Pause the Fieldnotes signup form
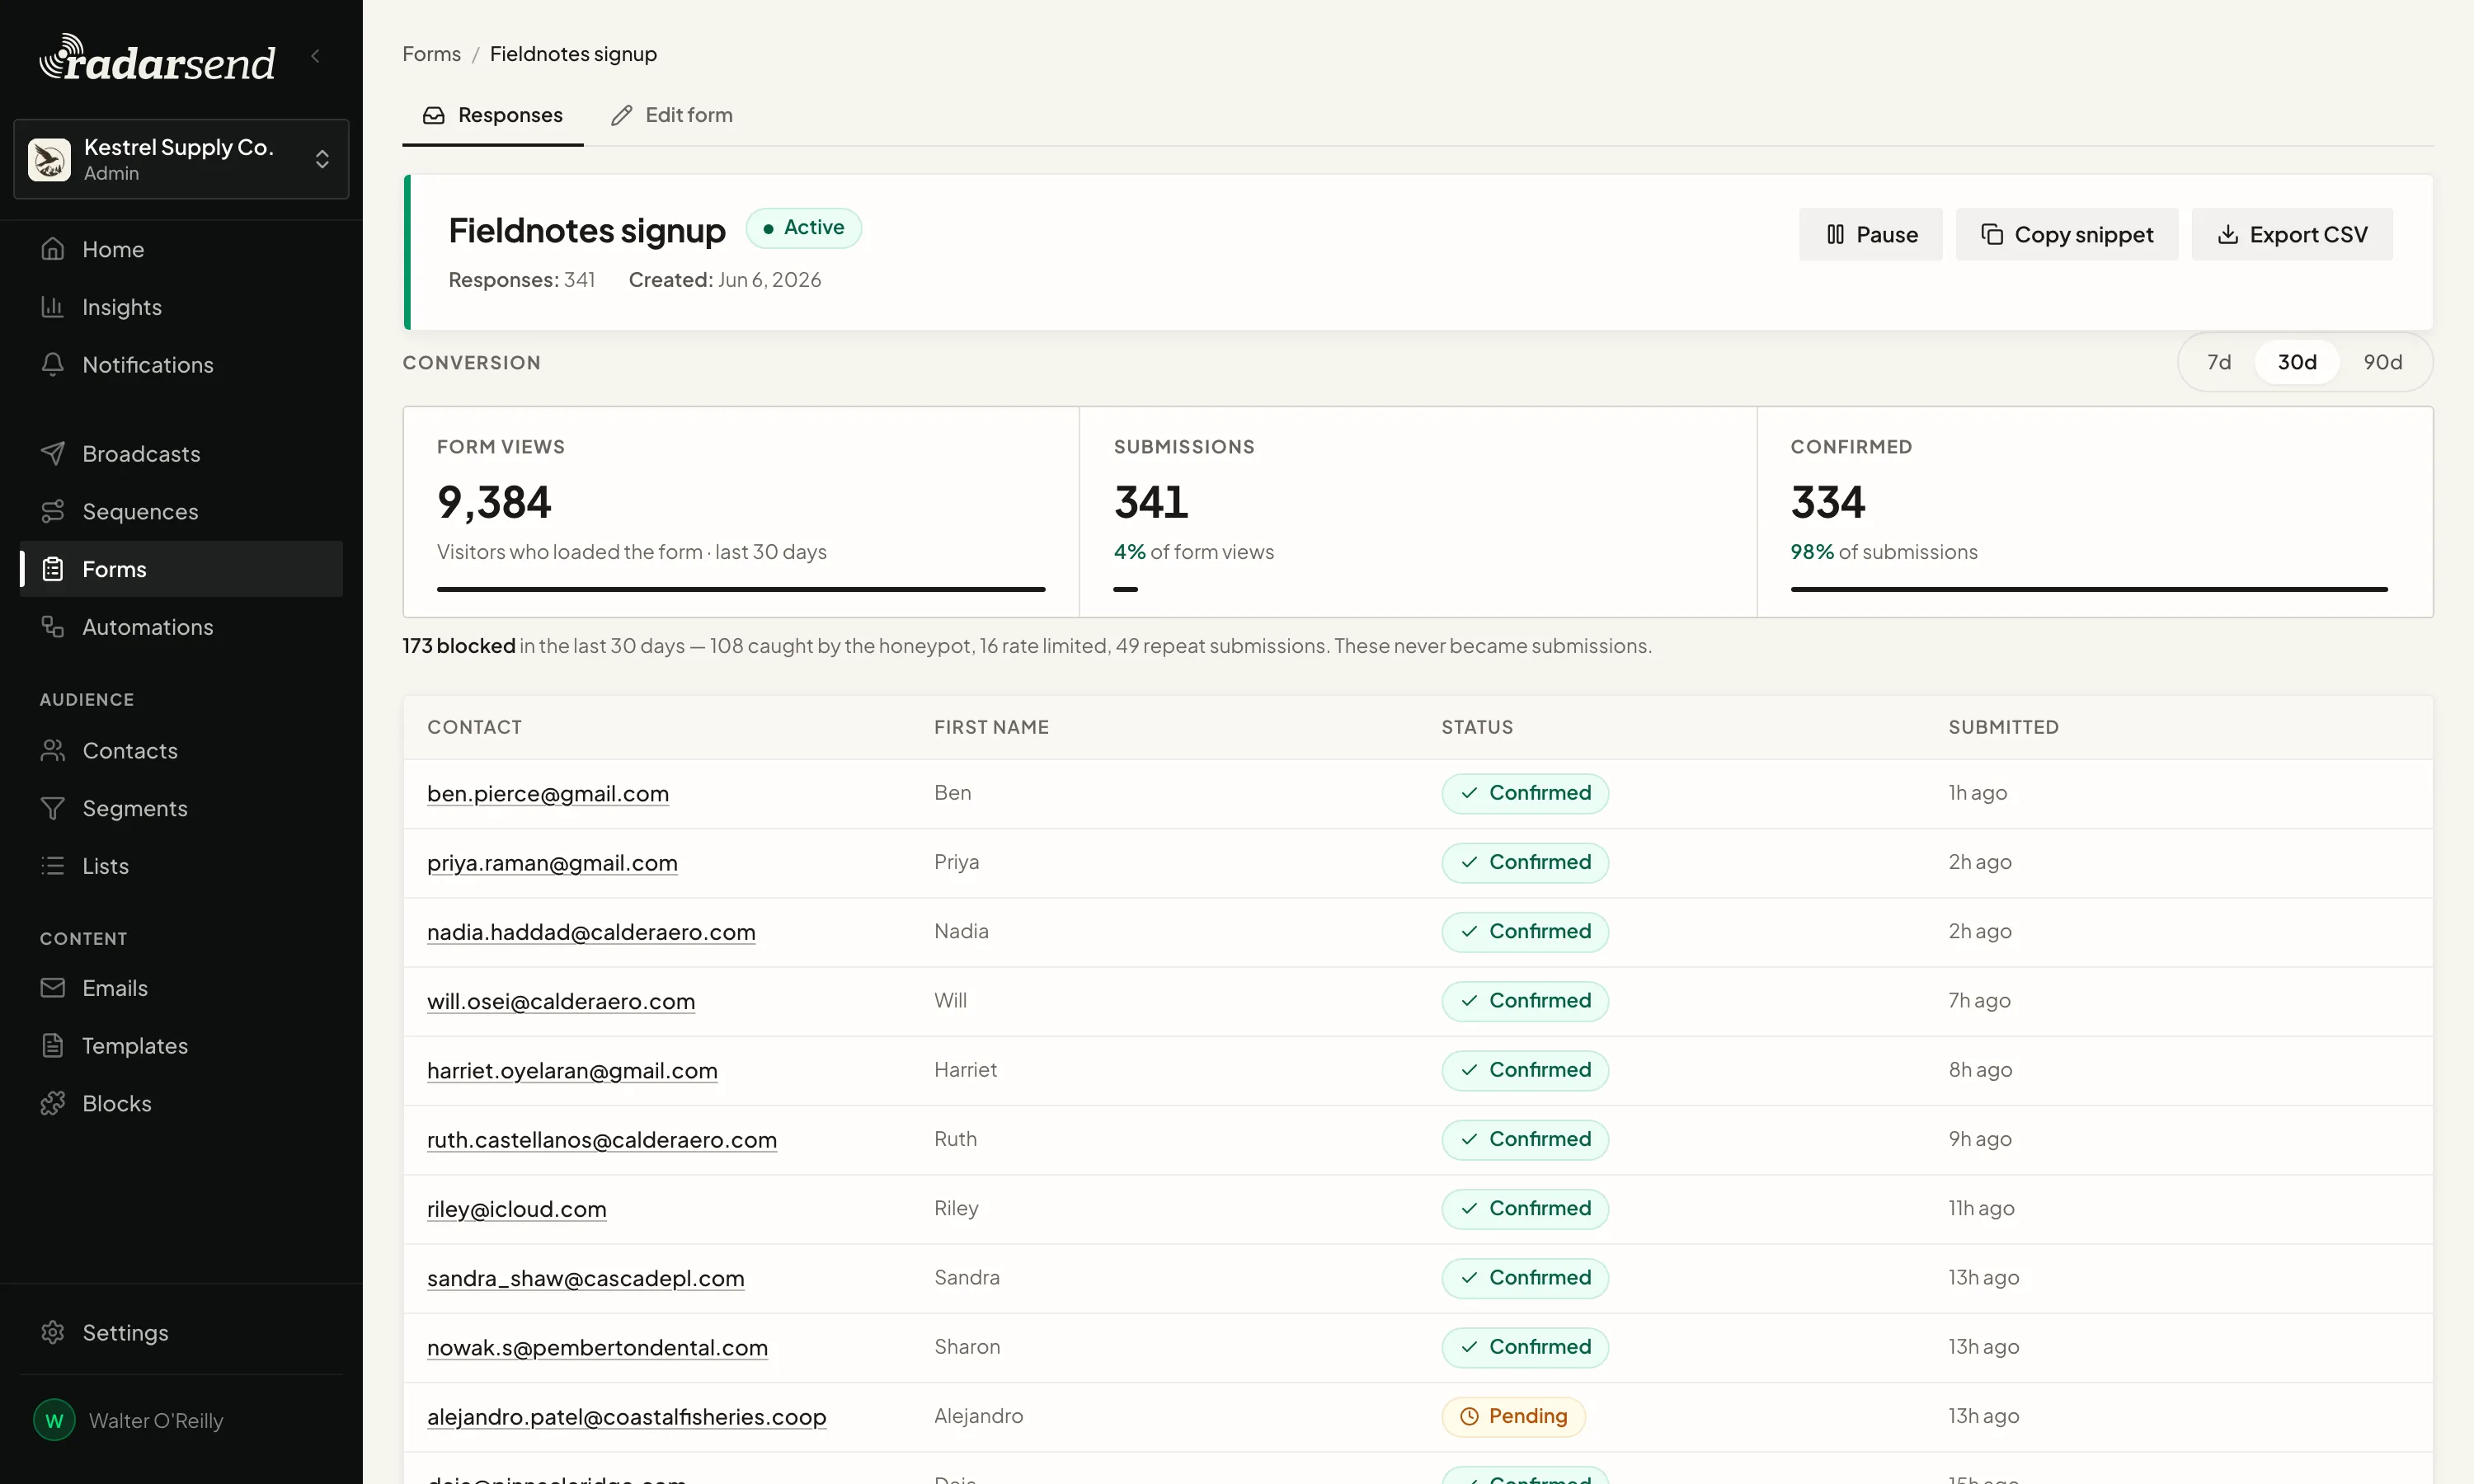 click(x=1871, y=234)
